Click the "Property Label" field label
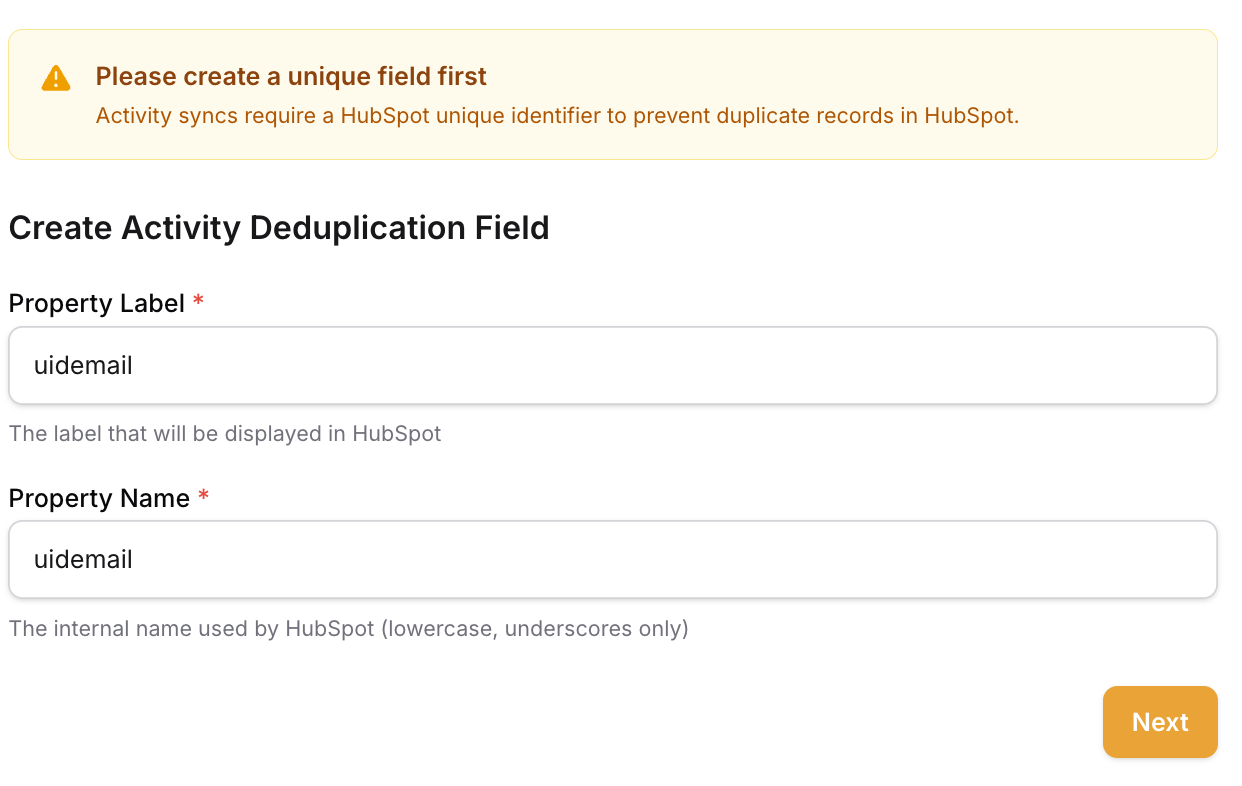Viewport: 1242px width, 786px height. [96, 303]
